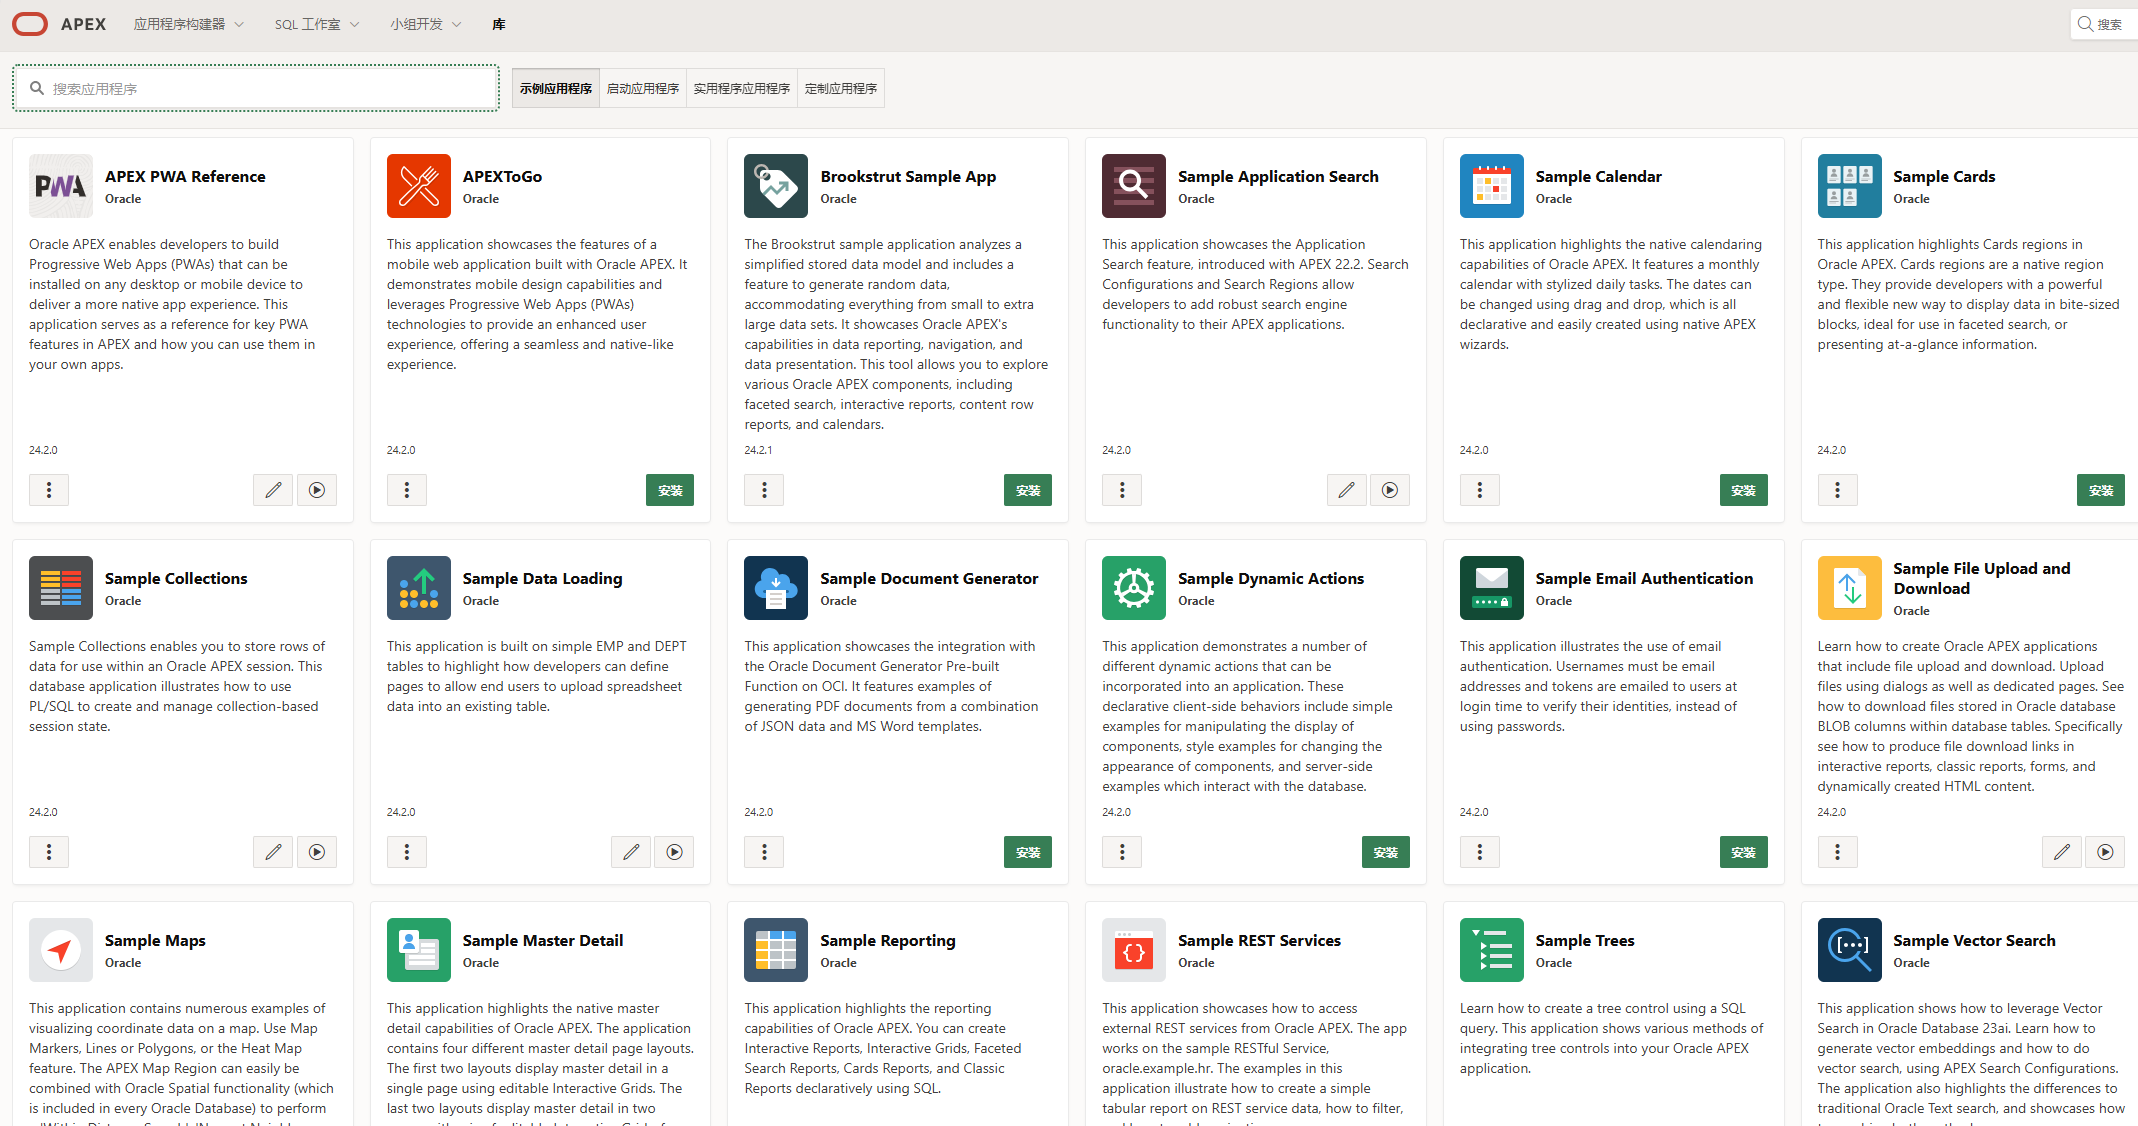The image size is (2138, 1126).
Task: Open actions menu for APEXToGo
Action: pyautogui.click(x=407, y=490)
